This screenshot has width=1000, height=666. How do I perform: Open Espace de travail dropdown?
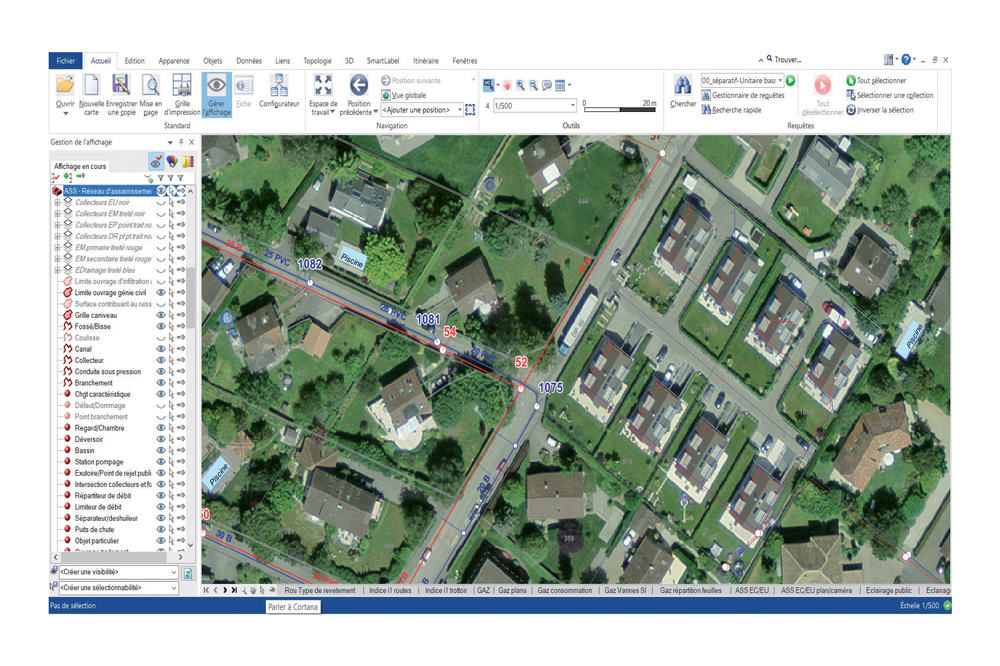pos(323,108)
